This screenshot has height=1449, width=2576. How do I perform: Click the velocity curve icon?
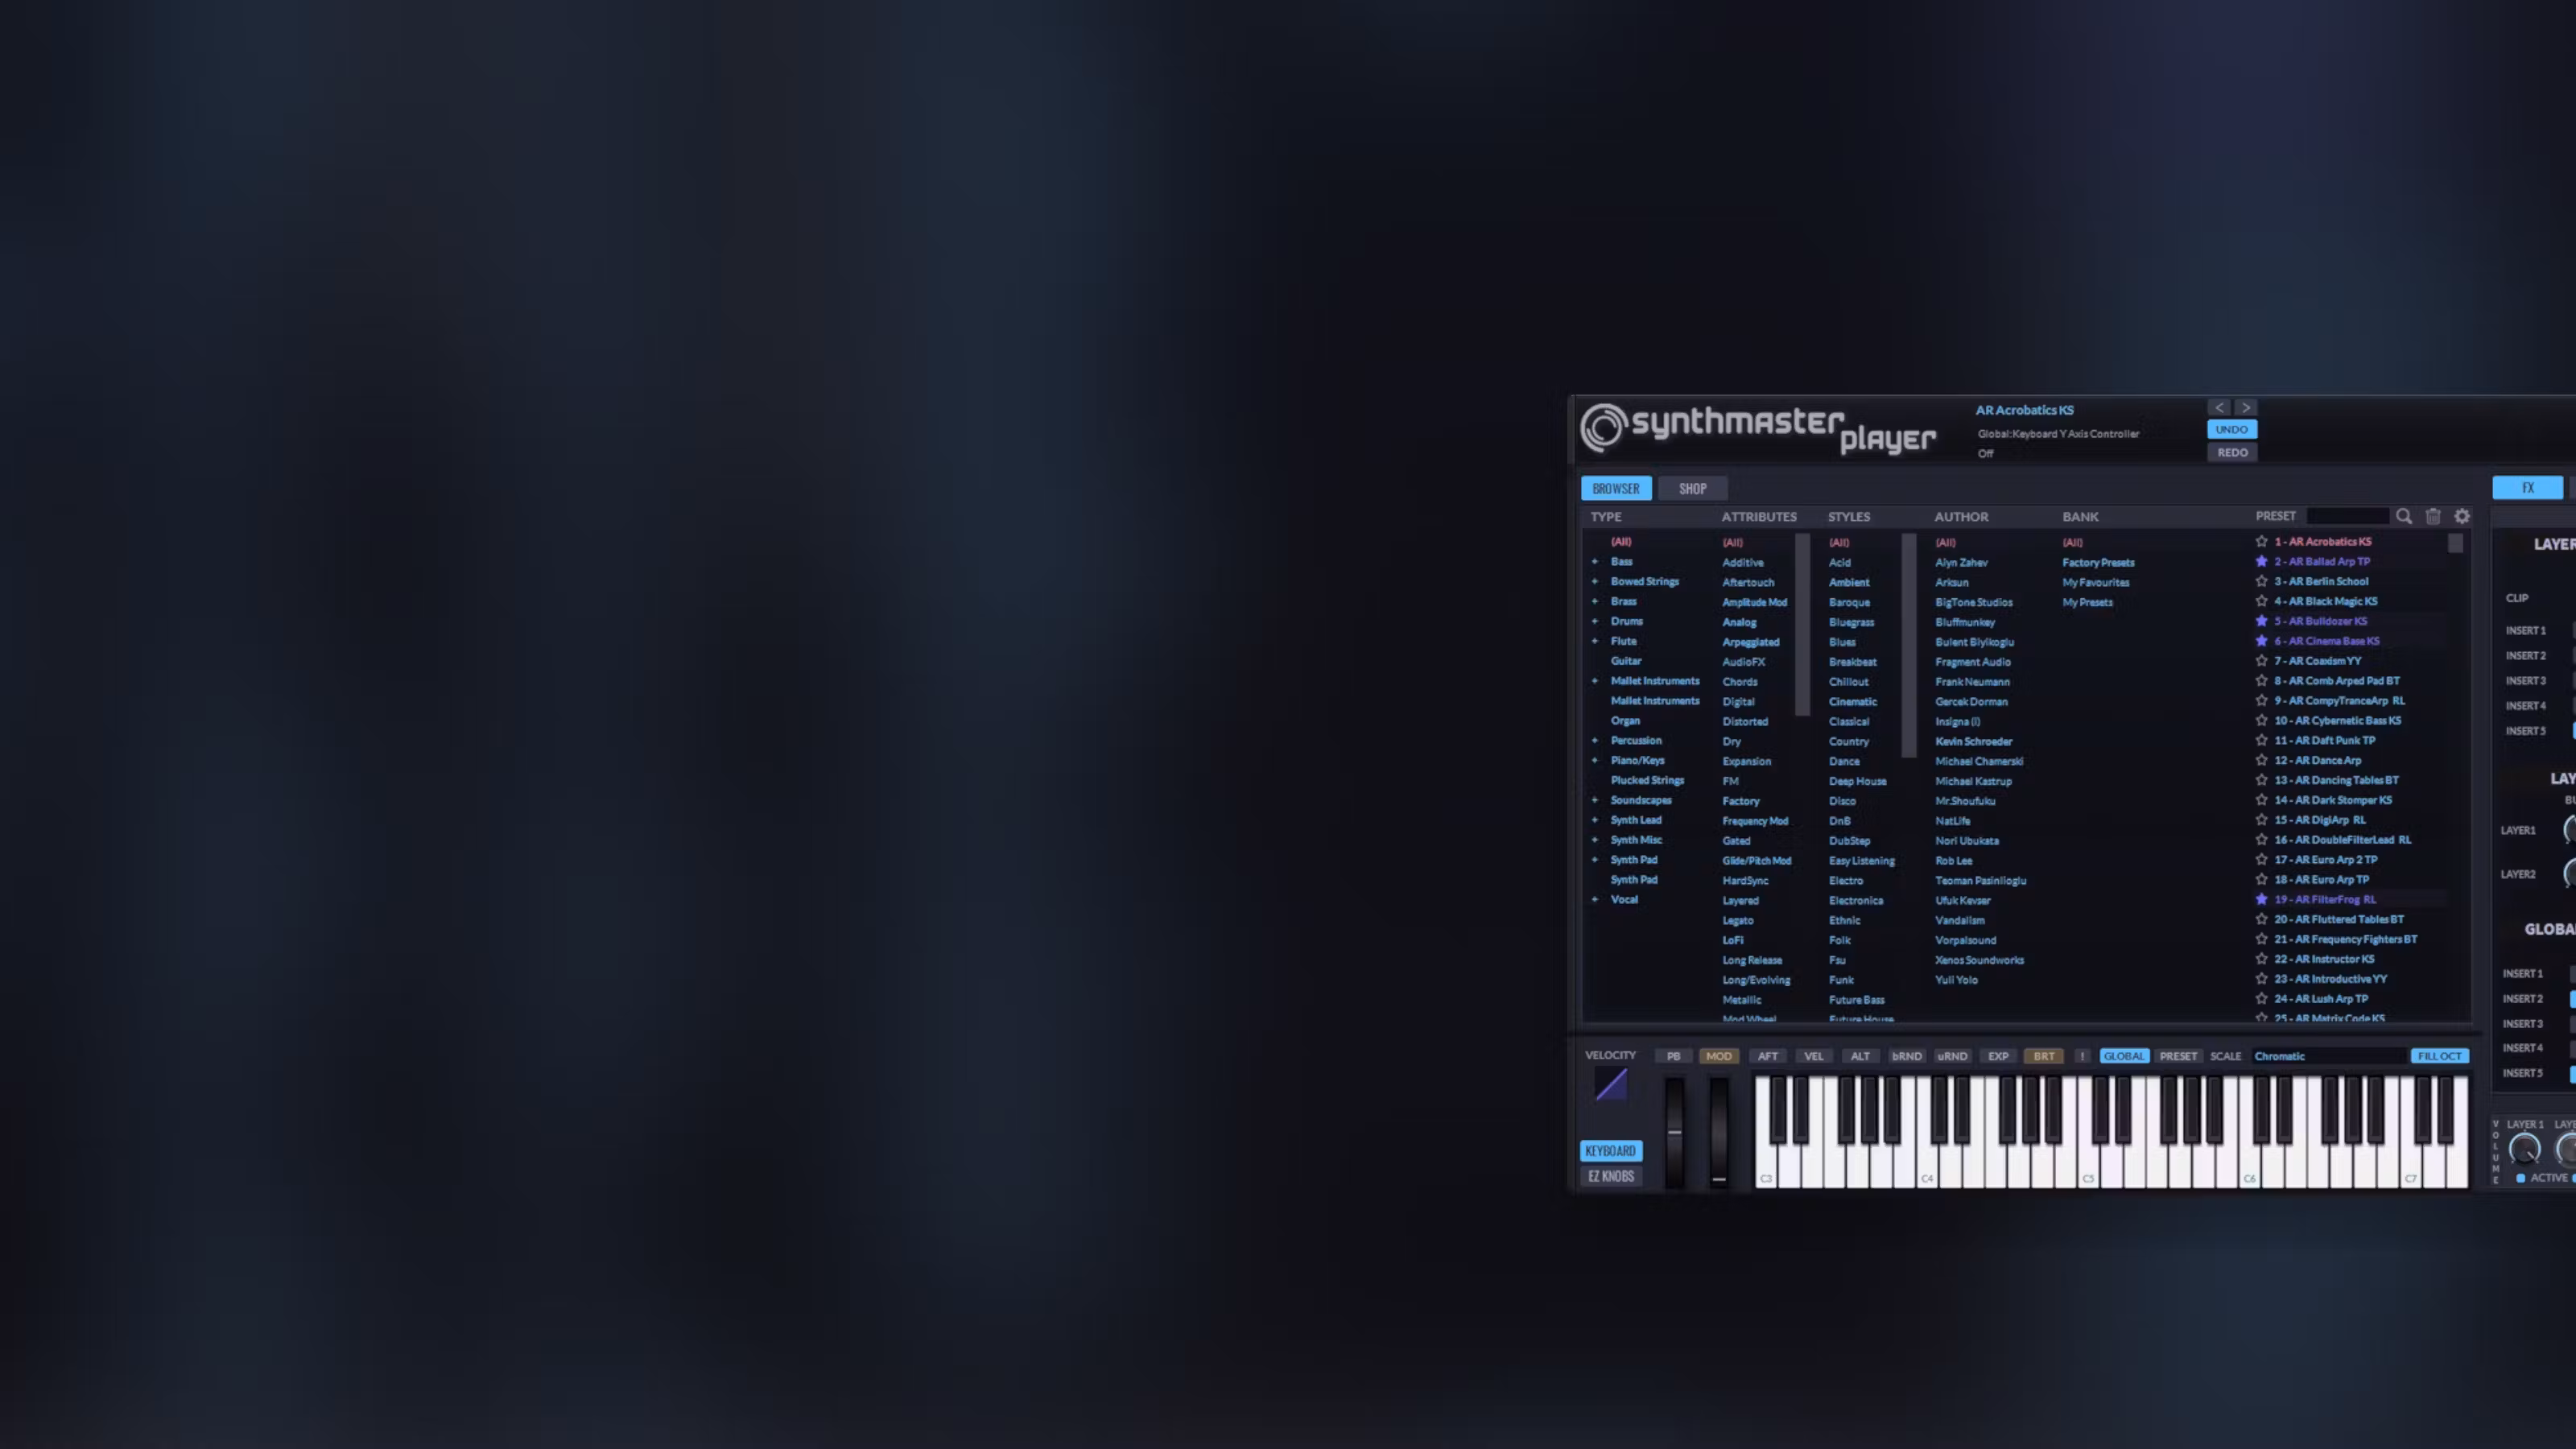pos(1610,1085)
